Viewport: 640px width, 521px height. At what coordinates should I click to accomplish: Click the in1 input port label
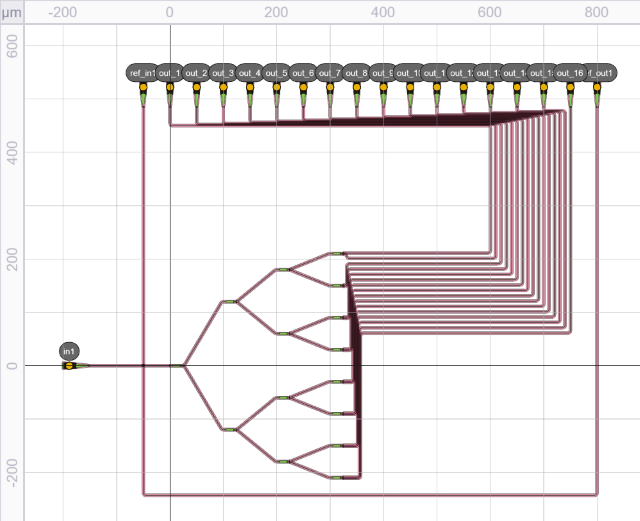pyautogui.click(x=69, y=351)
